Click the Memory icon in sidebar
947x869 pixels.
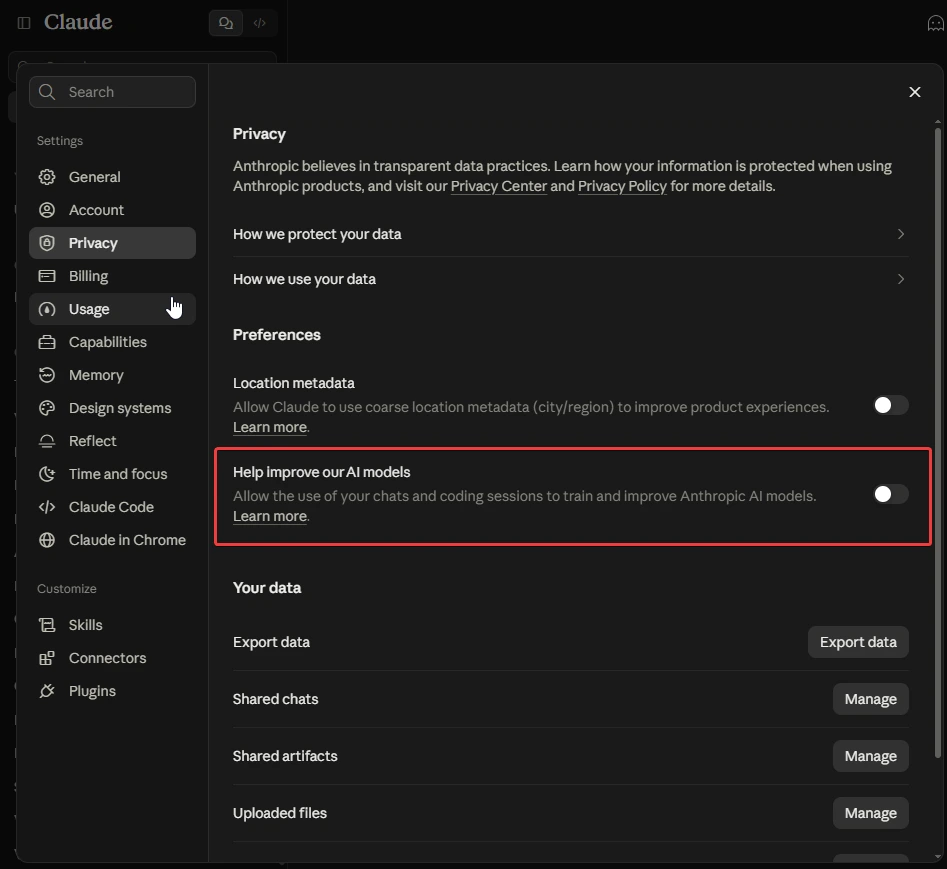[x=47, y=375]
